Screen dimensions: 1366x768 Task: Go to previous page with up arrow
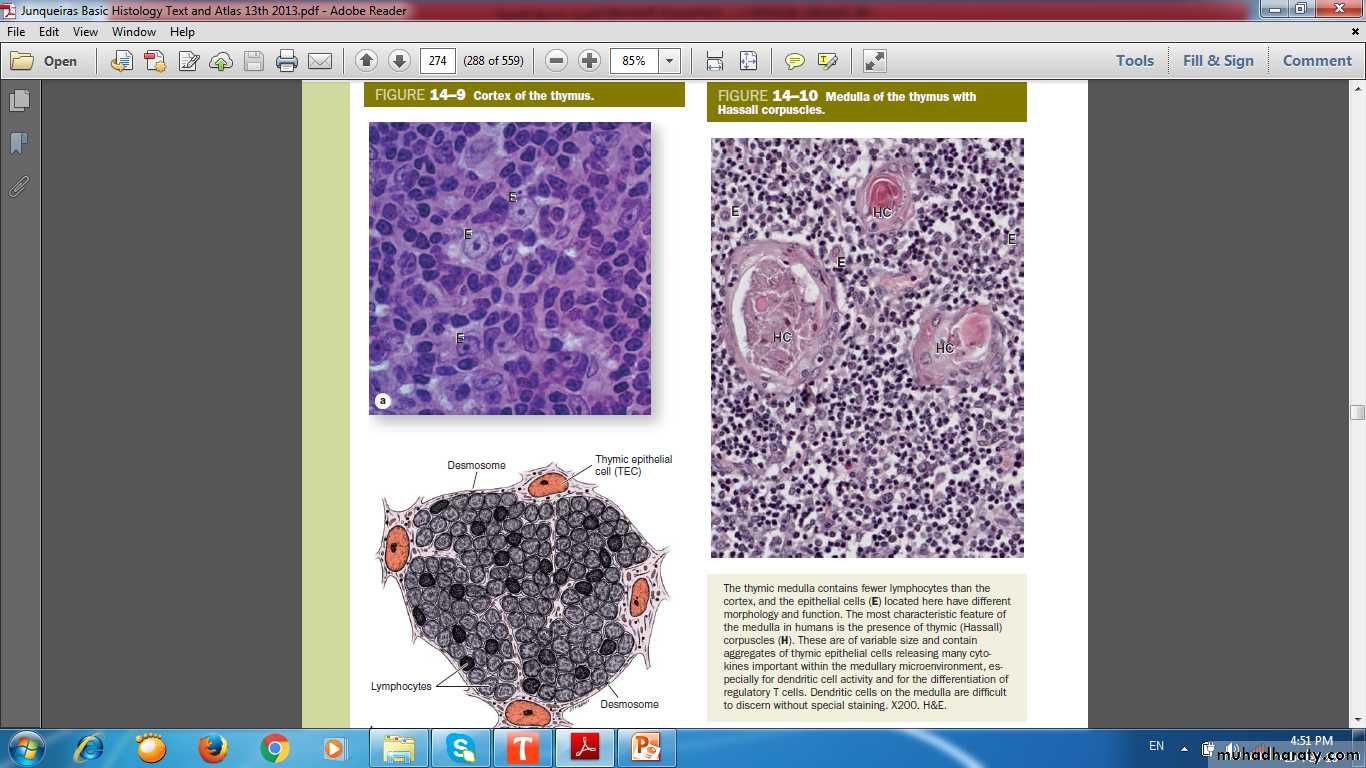pos(366,61)
